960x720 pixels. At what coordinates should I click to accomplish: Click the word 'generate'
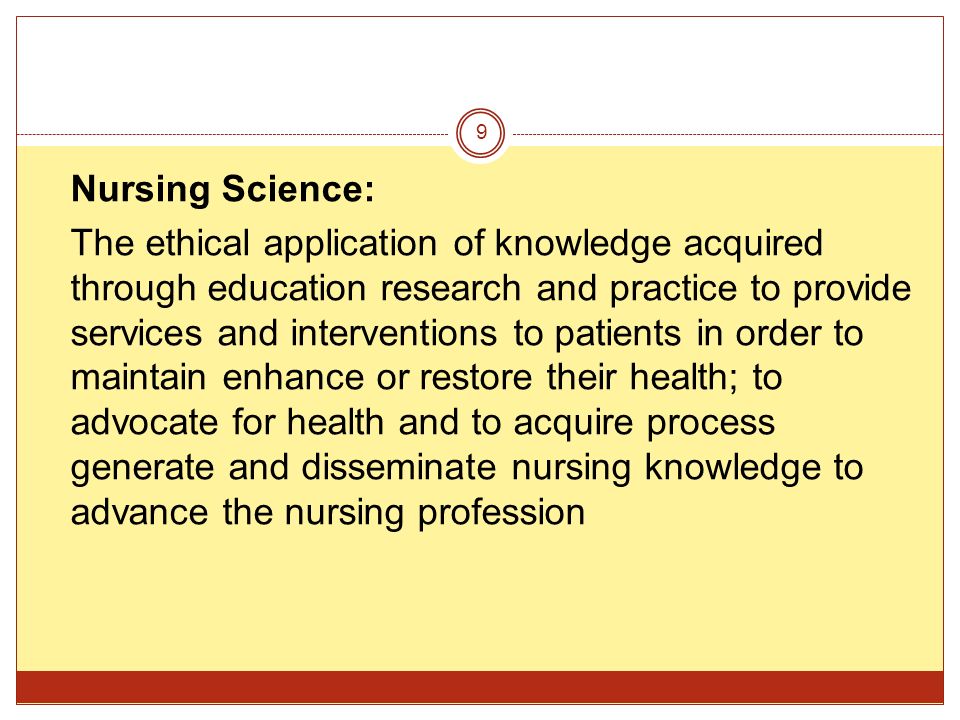pos(143,470)
